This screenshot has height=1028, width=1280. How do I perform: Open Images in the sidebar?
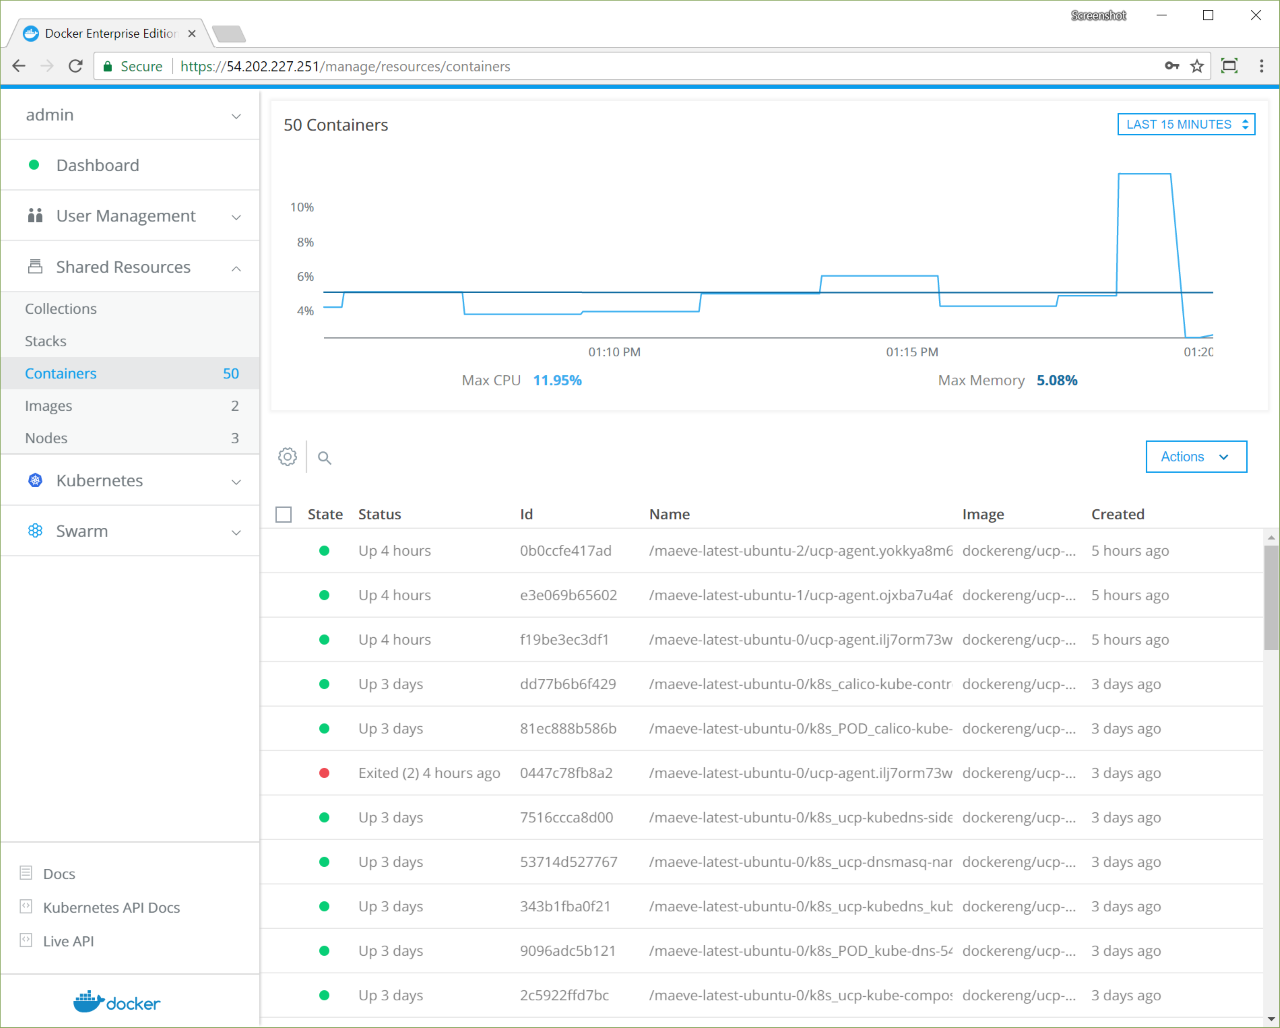coord(49,406)
